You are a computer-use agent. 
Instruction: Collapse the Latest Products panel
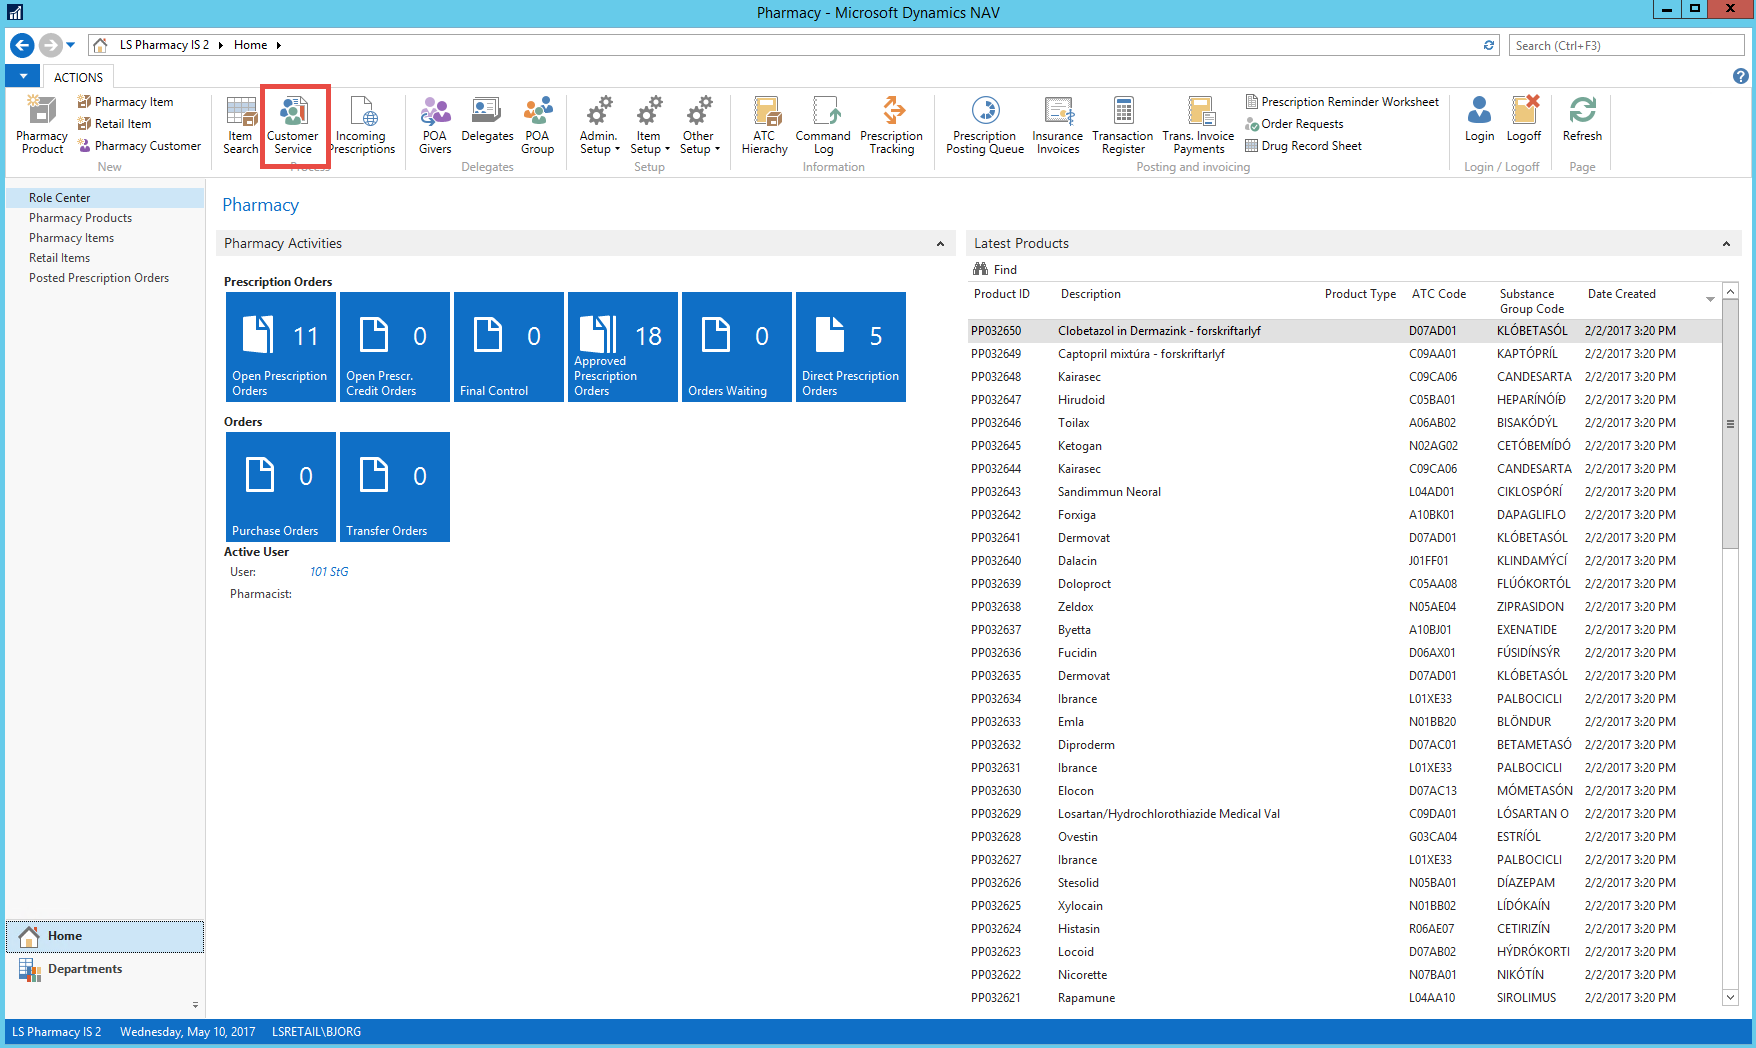pos(1726,244)
